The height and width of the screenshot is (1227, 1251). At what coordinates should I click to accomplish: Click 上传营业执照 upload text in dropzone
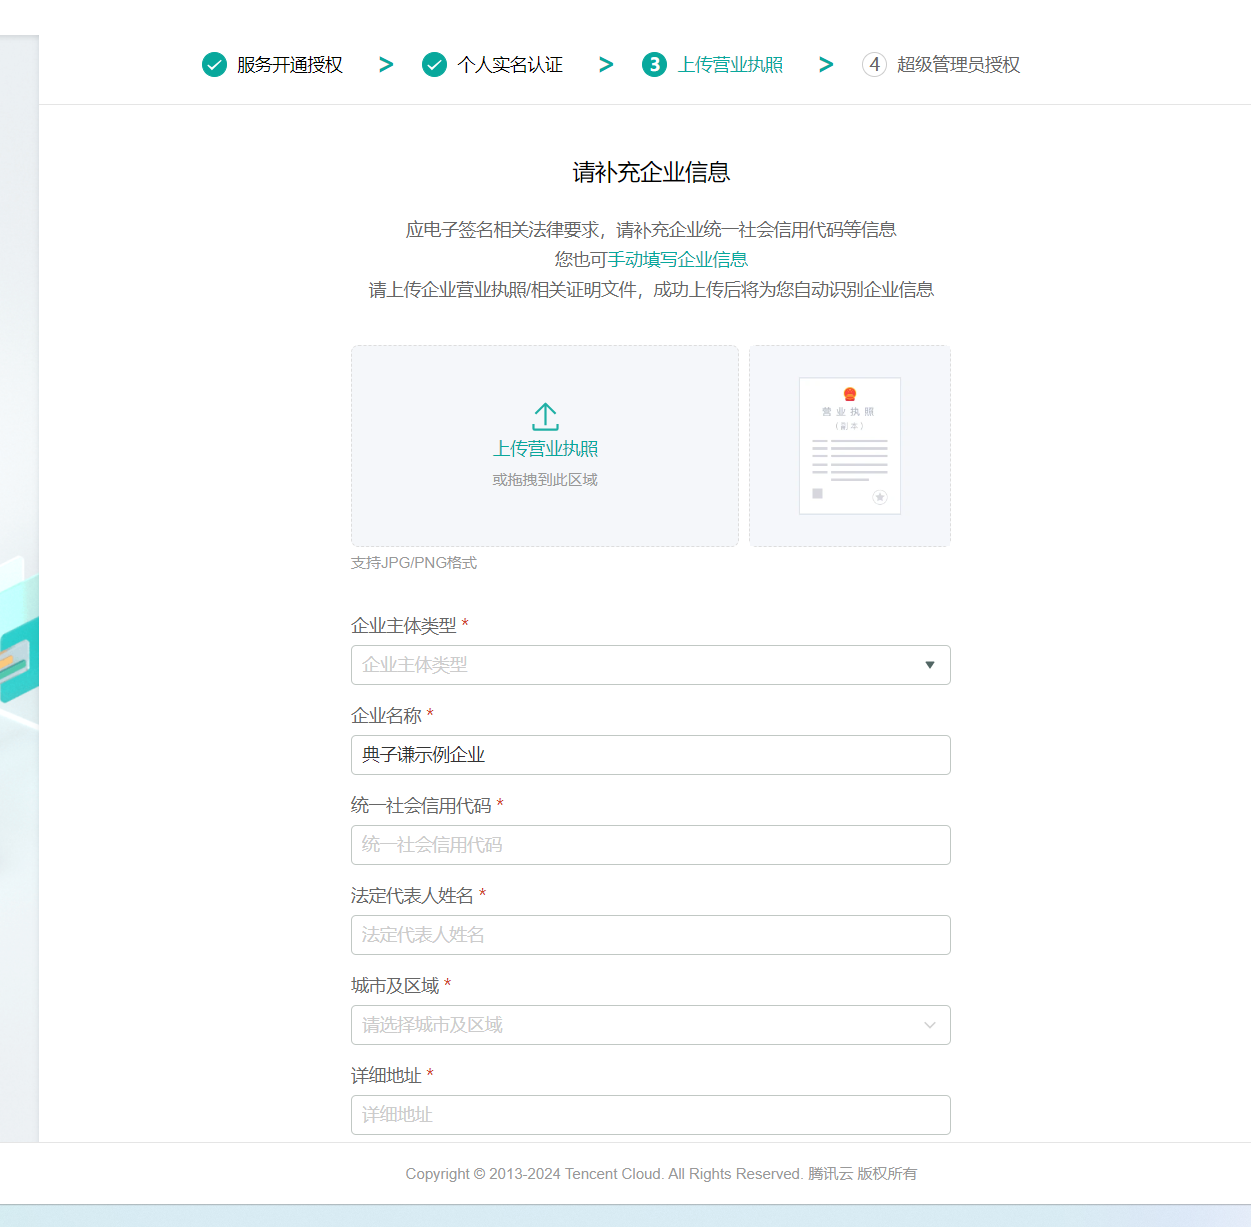coord(545,449)
